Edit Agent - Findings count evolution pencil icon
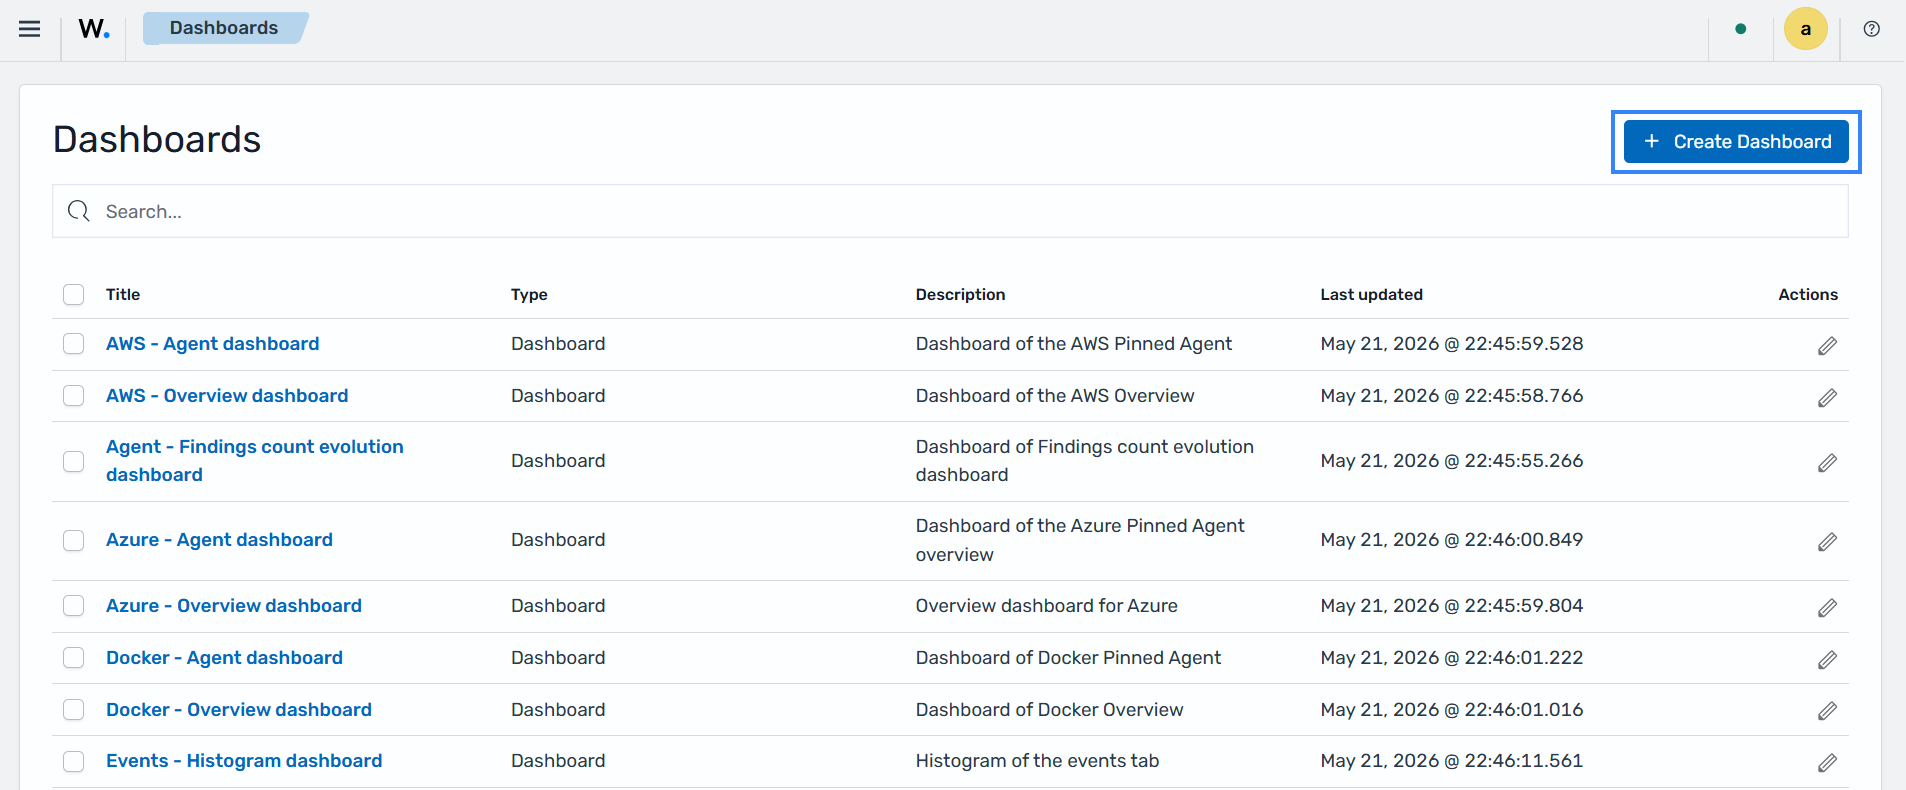1906x790 pixels. pyautogui.click(x=1827, y=463)
